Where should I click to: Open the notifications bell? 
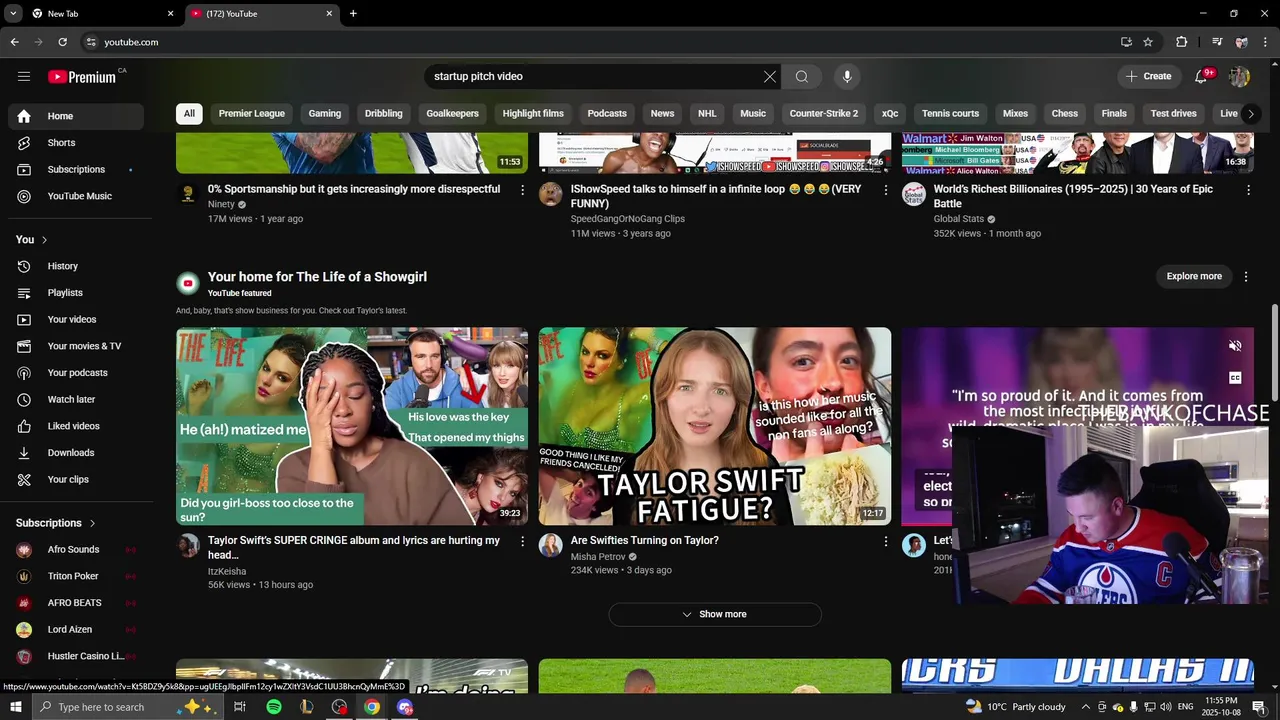pos(1202,76)
